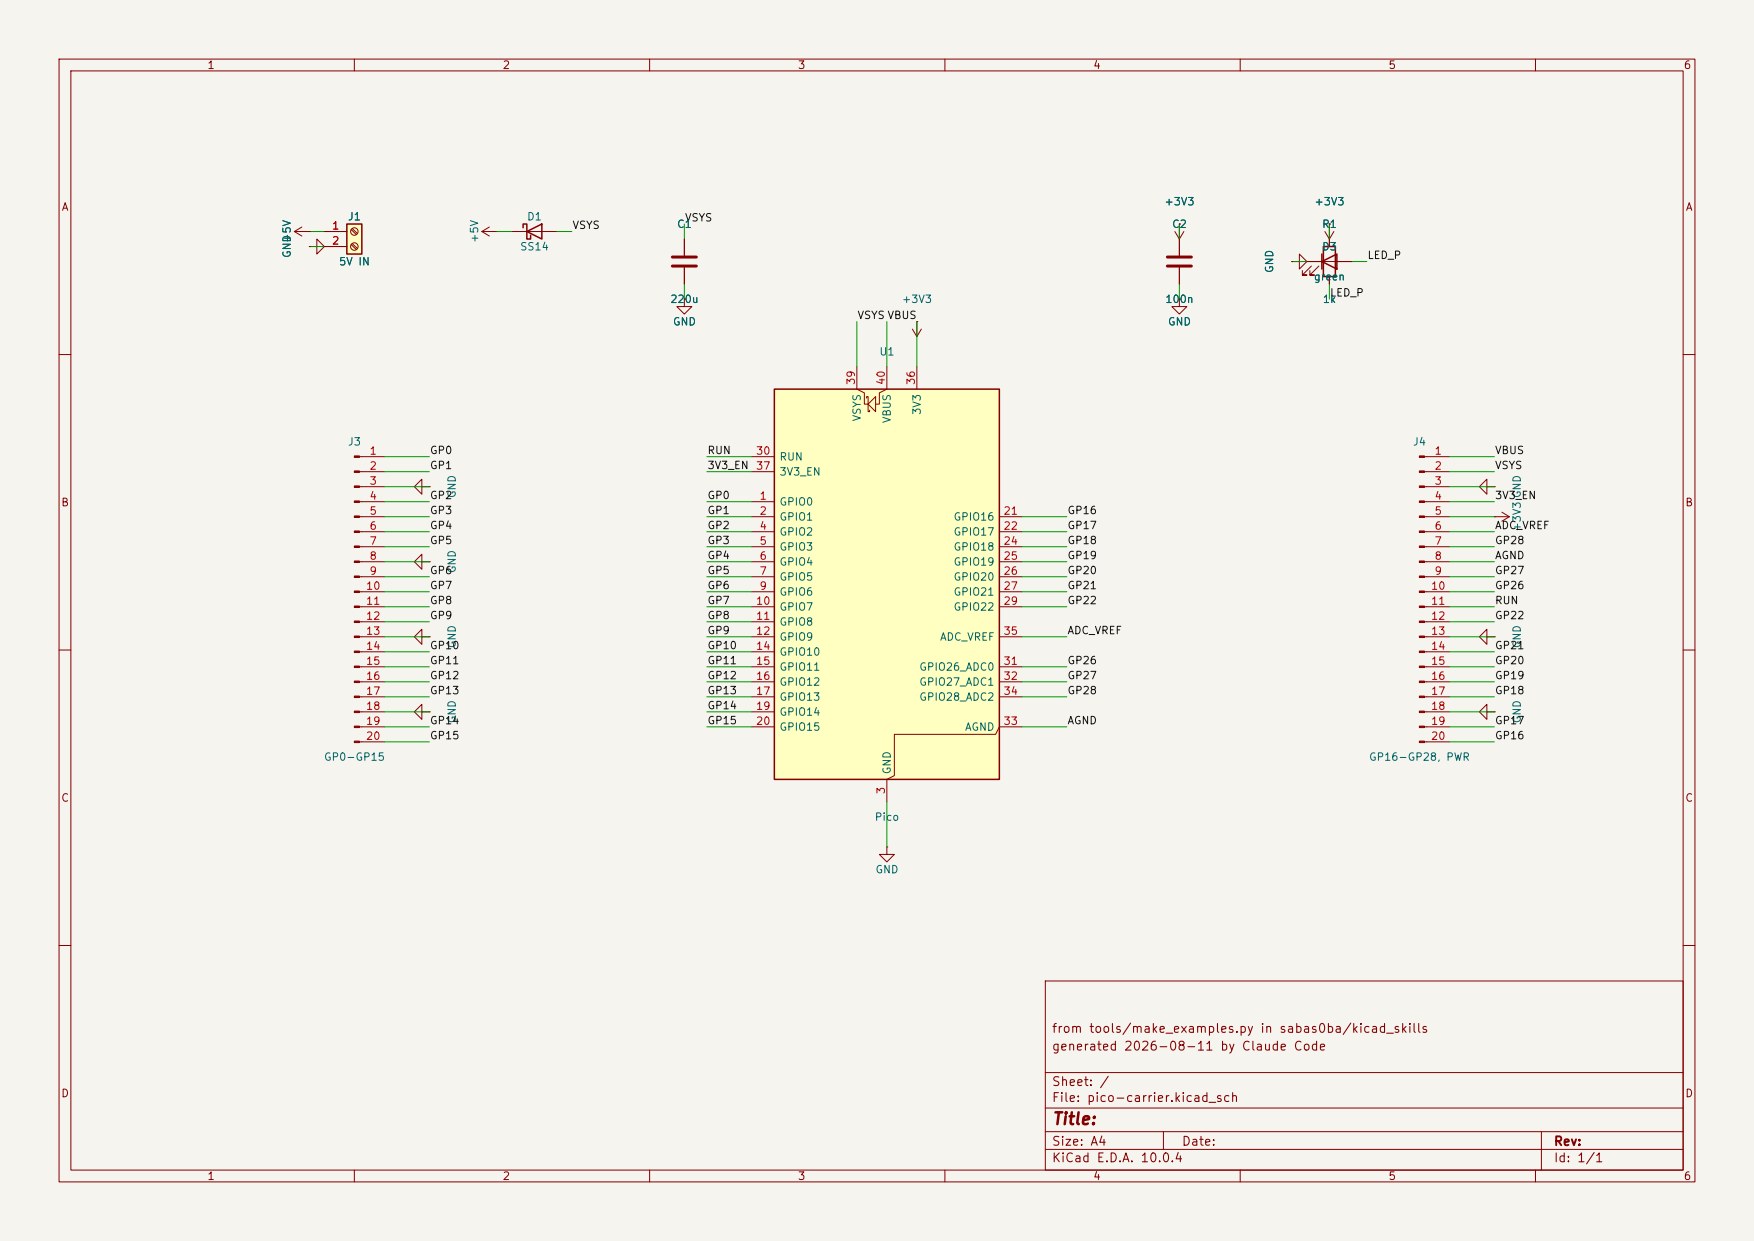Click the +3V3 power label above R1
Screen dimensions: 1754x1241
point(1329,201)
